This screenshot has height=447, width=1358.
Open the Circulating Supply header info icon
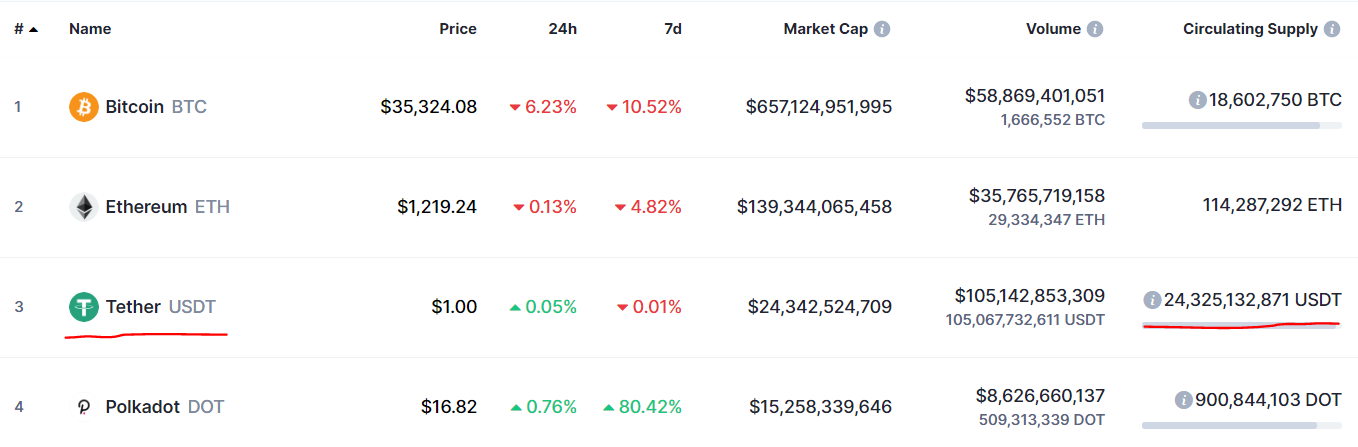tap(1332, 29)
